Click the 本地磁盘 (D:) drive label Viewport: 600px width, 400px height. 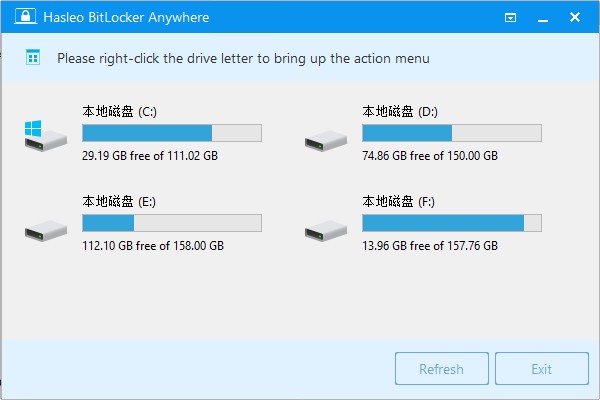399,111
